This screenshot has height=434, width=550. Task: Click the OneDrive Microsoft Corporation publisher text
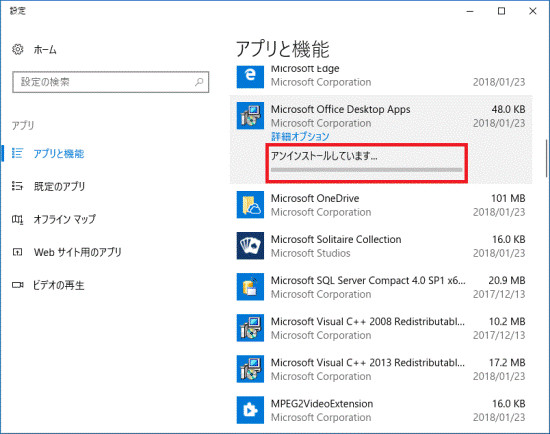coord(321,212)
